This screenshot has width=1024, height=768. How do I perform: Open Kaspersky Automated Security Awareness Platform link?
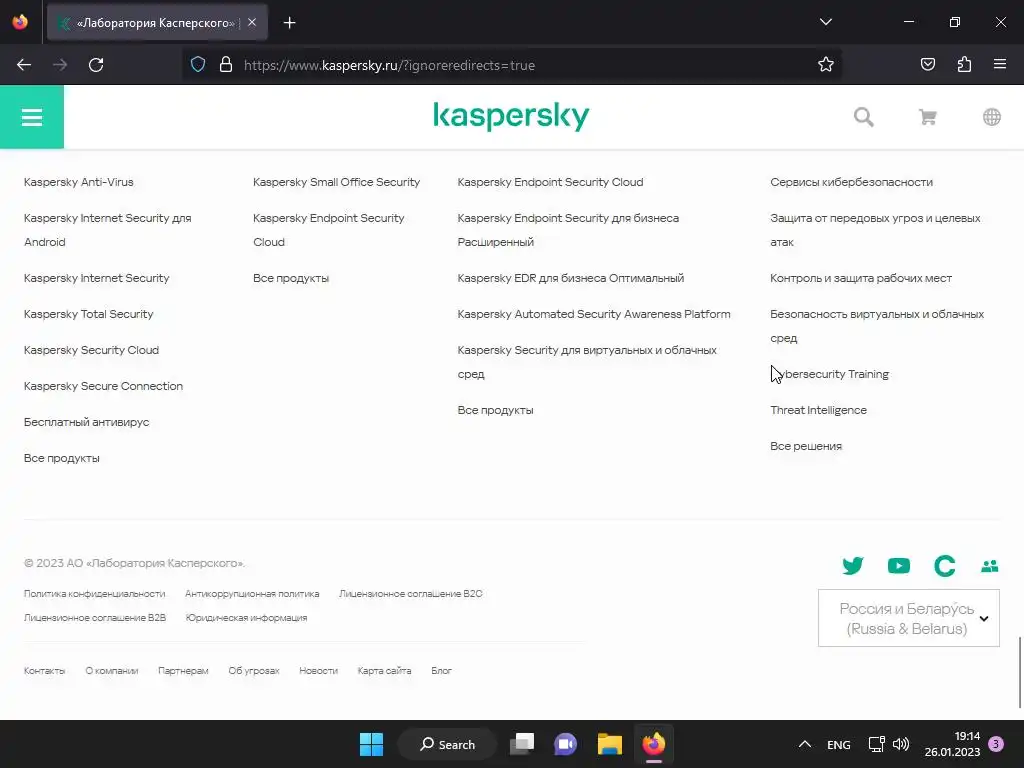[594, 314]
